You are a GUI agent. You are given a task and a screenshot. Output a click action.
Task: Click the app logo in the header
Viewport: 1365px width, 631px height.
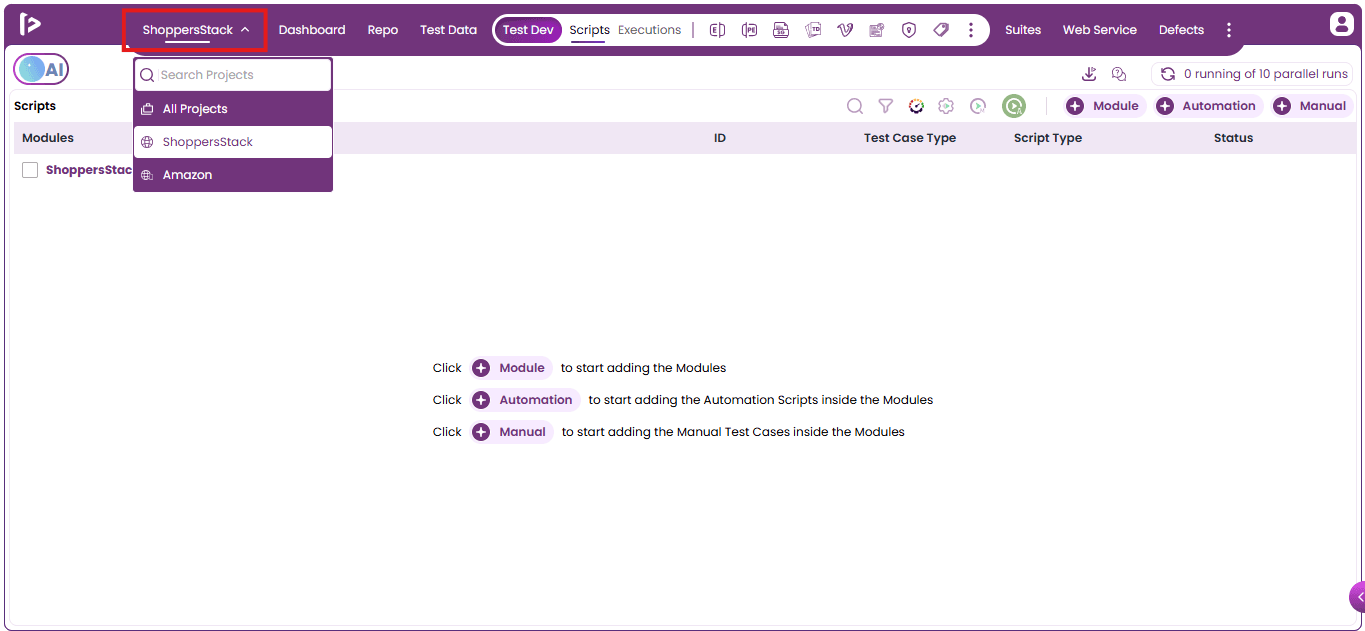point(30,24)
